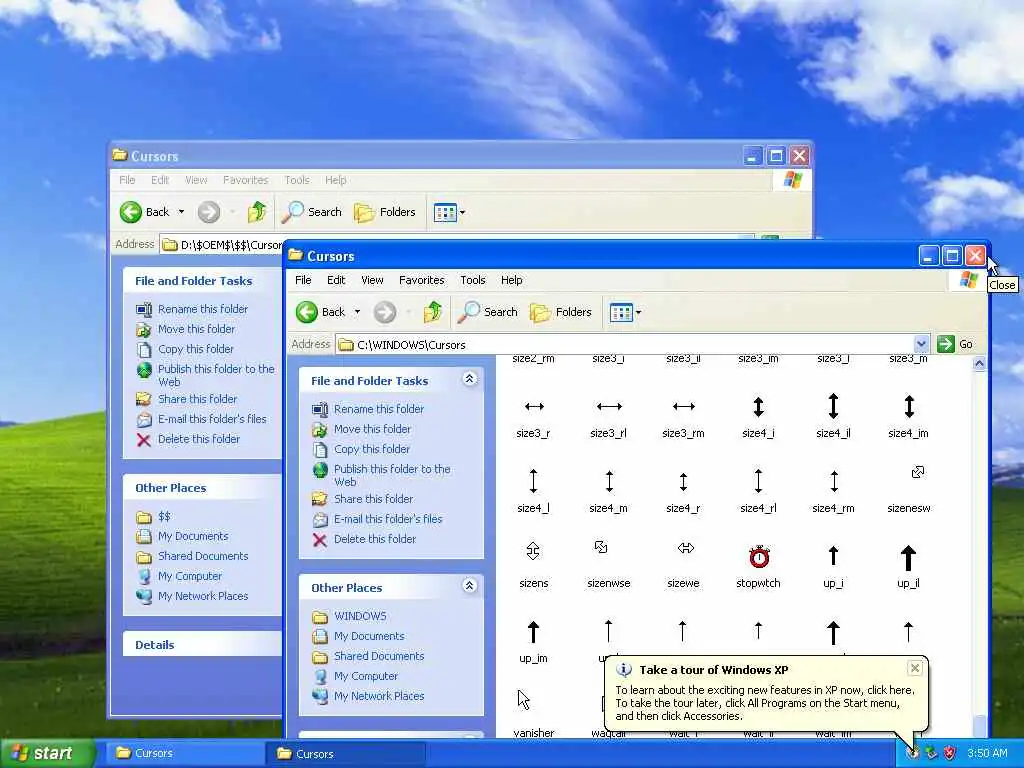Open the Edit menu in the front Cursors window

[x=336, y=280]
